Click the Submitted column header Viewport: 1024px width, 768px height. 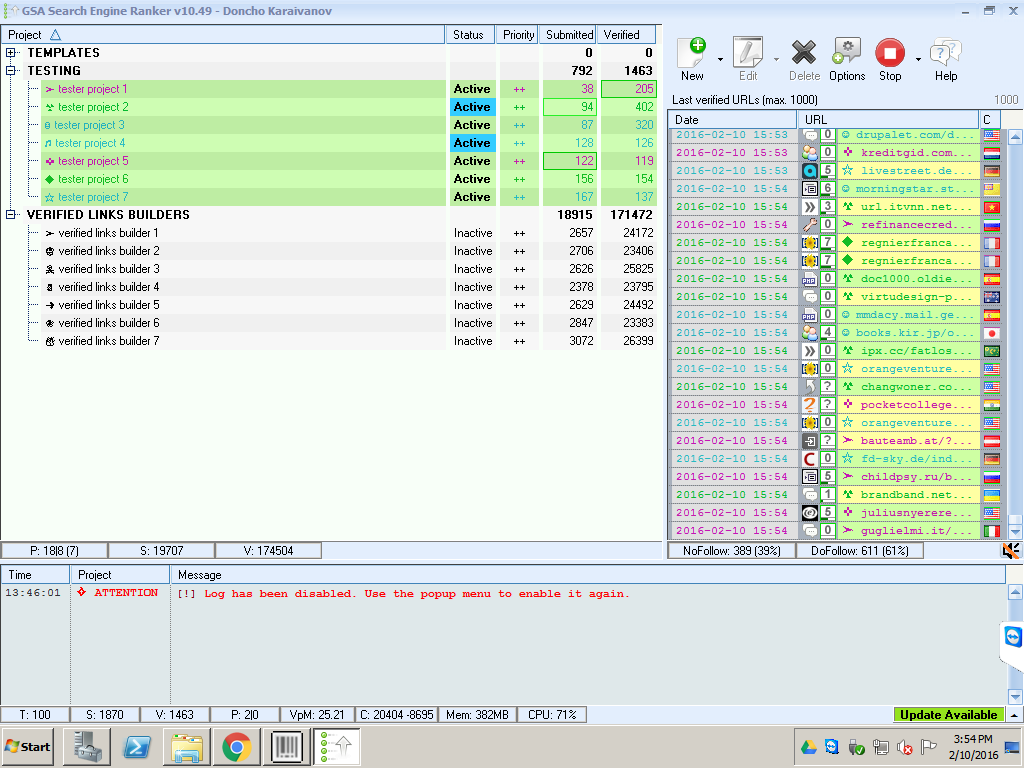[x=569, y=35]
